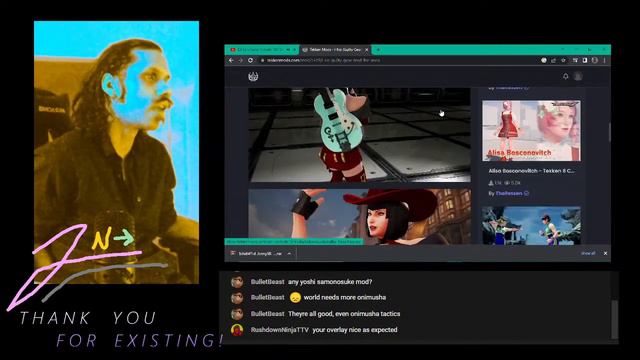Click the chat panel scrollbar
The width and height of the screenshot is (640, 360).
[x=615, y=320]
